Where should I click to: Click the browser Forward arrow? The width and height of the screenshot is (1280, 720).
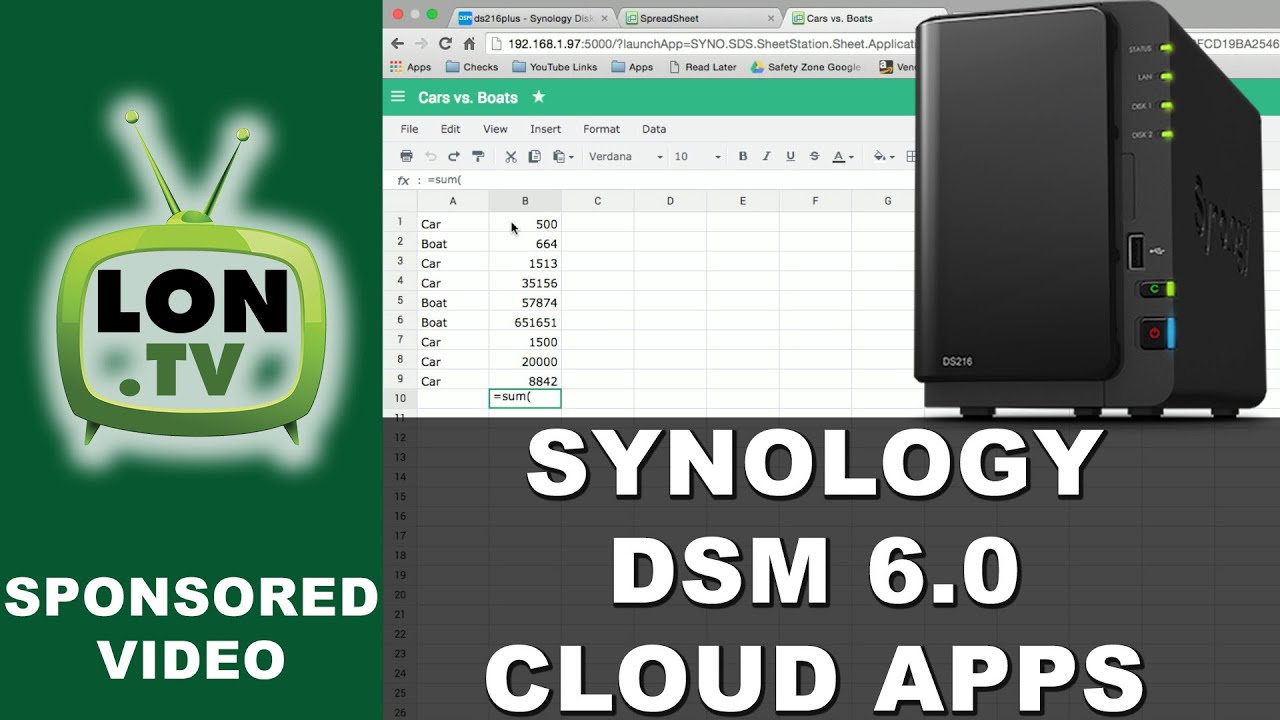click(x=421, y=43)
